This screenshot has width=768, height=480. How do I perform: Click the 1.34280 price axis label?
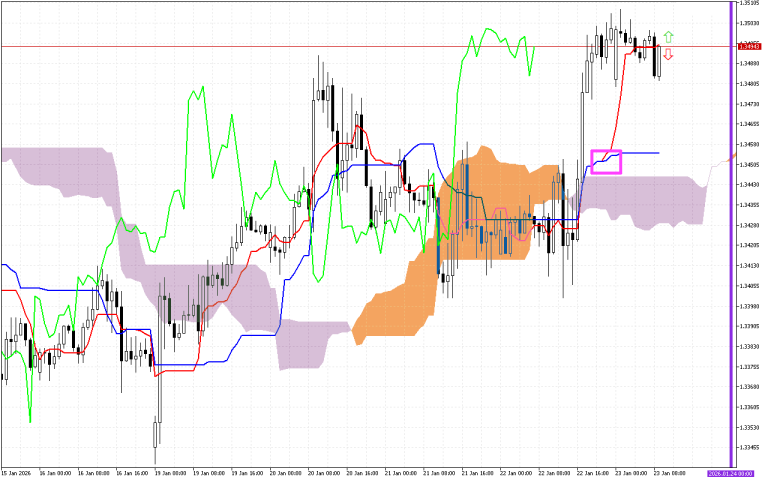click(x=750, y=225)
